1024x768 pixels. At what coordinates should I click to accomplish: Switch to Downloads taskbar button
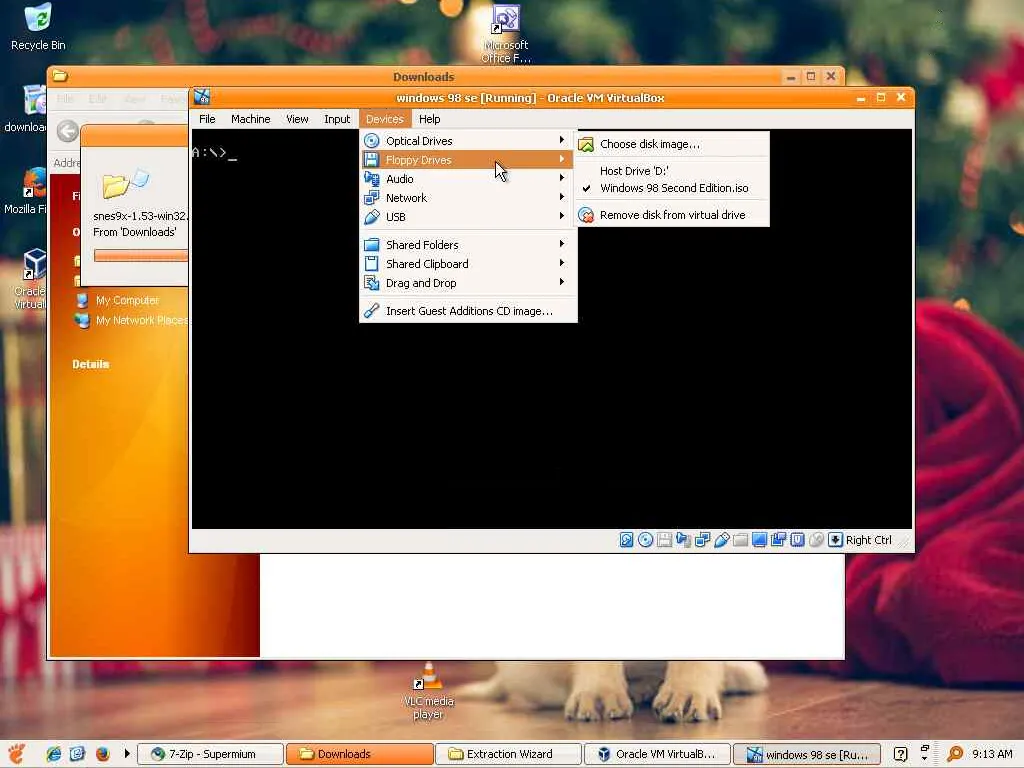pos(360,754)
